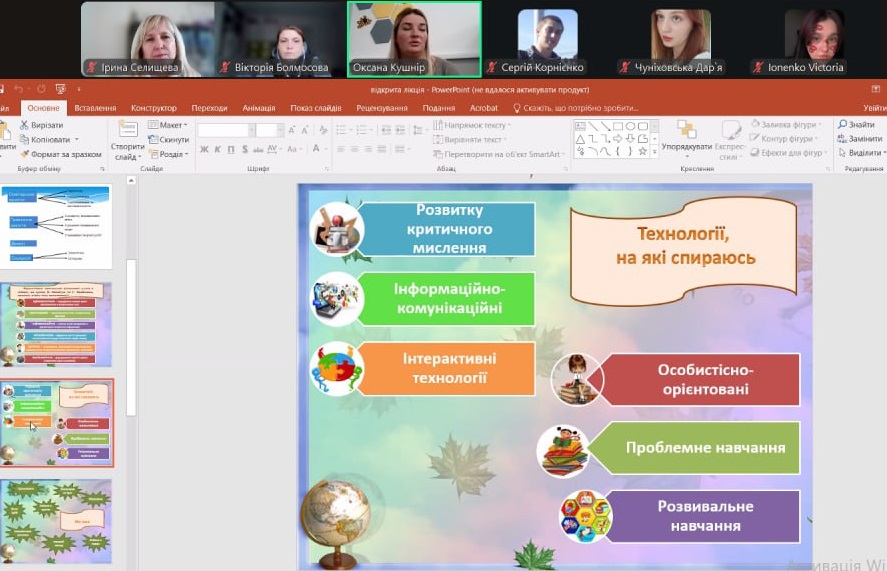
Task: Open the font name combo box
Action: click(225, 130)
